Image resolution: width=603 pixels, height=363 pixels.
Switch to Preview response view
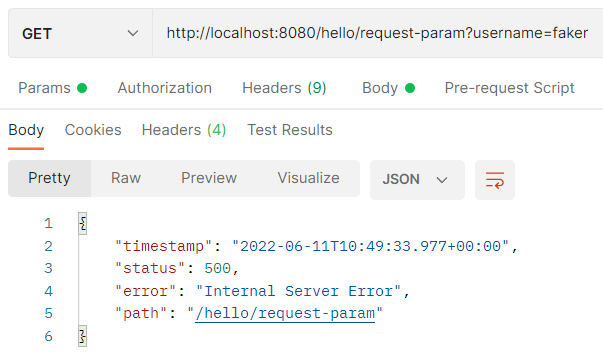209,178
